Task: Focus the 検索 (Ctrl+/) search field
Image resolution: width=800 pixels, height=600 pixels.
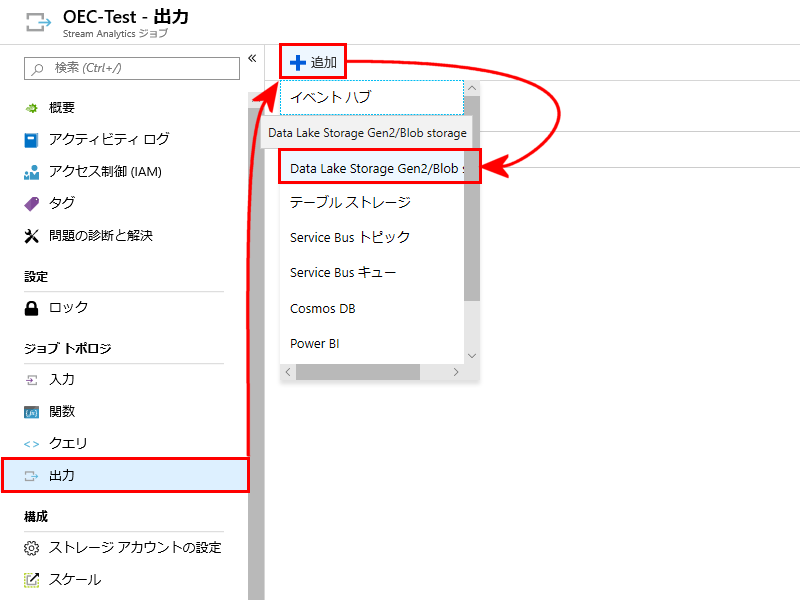Action: pos(132,68)
